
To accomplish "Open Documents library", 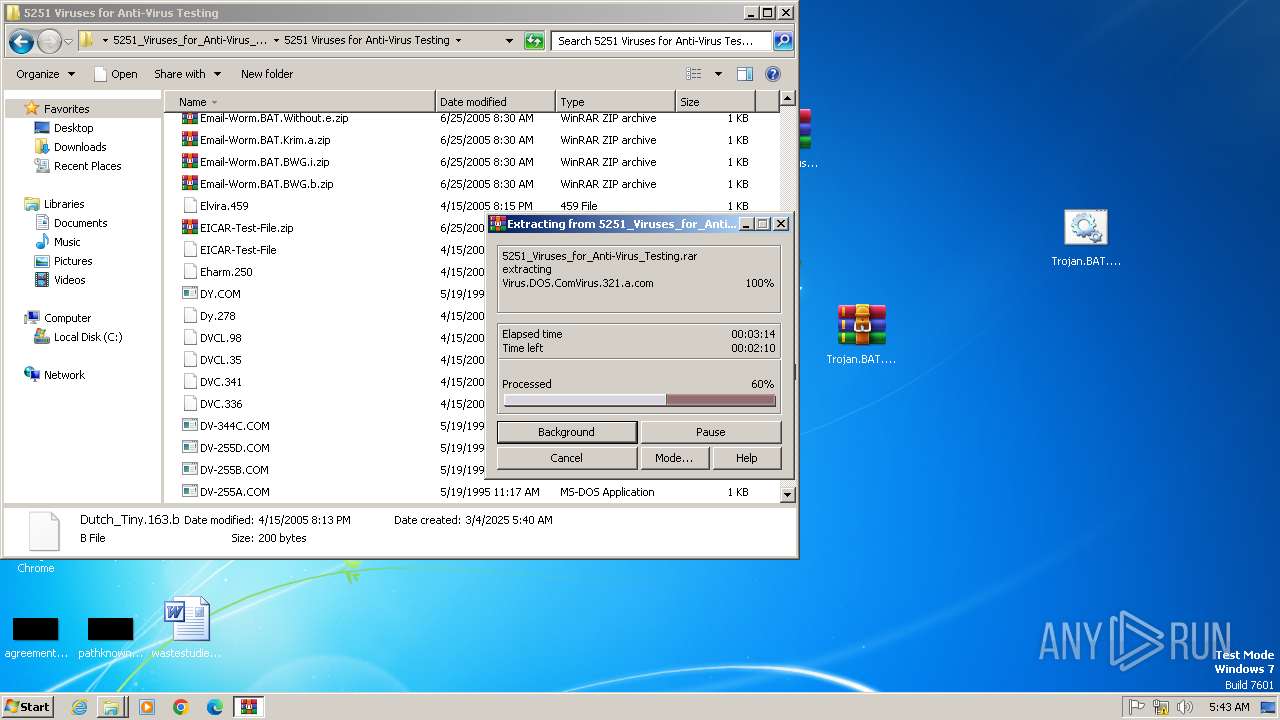I will click(x=80, y=223).
